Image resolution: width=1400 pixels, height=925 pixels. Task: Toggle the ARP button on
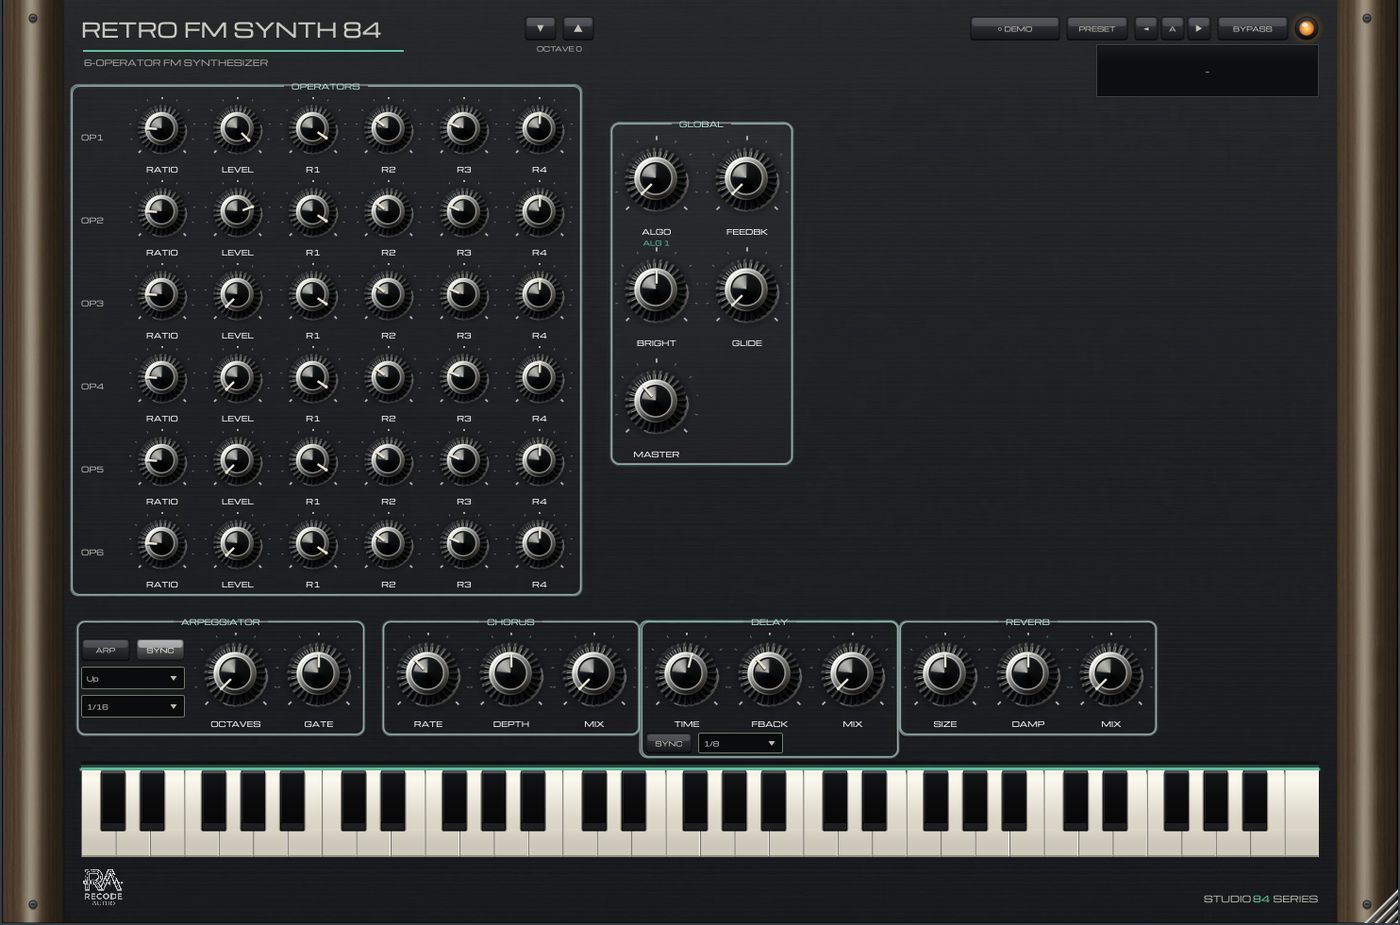click(x=105, y=650)
